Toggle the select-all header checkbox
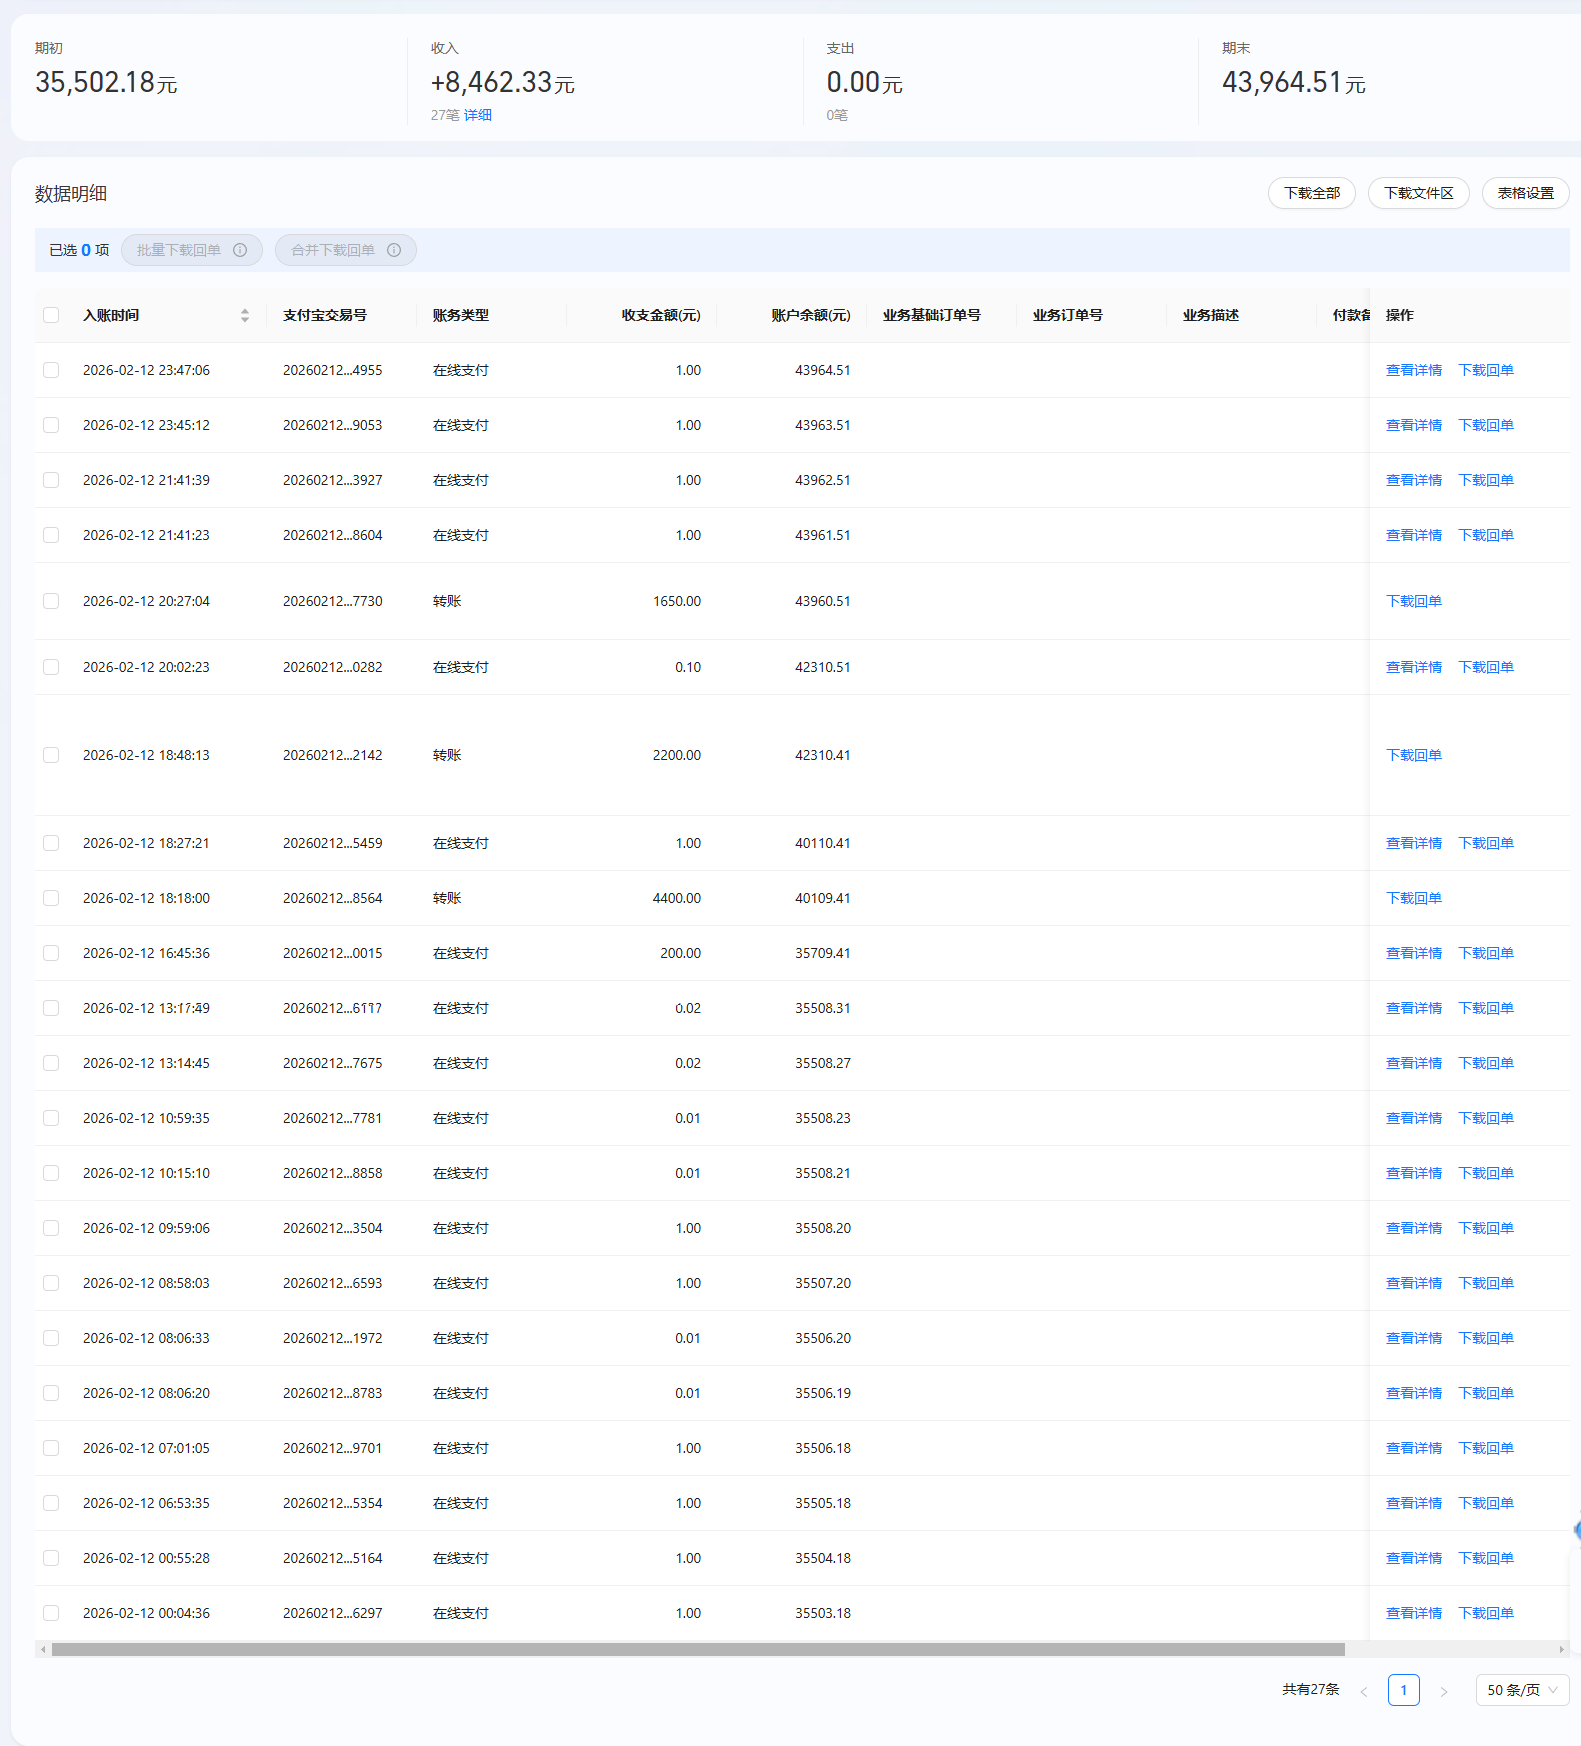1581x1746 pixels. [x=51, y=316]
